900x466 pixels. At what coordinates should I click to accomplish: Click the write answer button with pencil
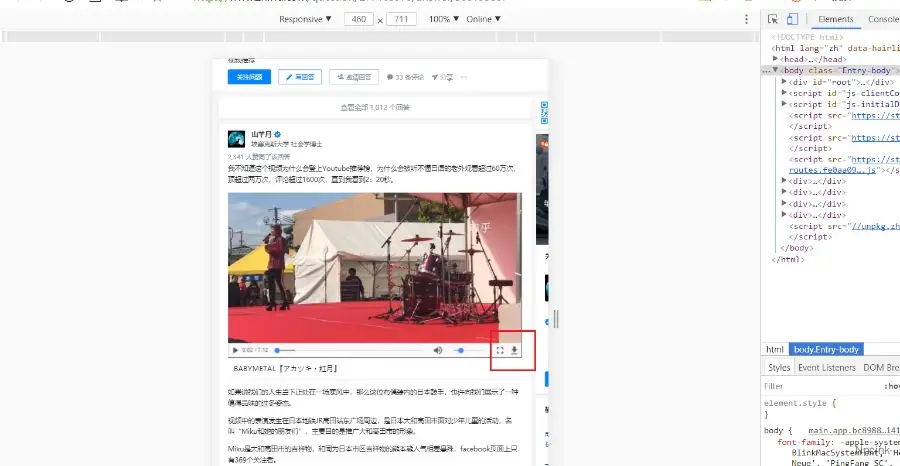tap(300, 77)
